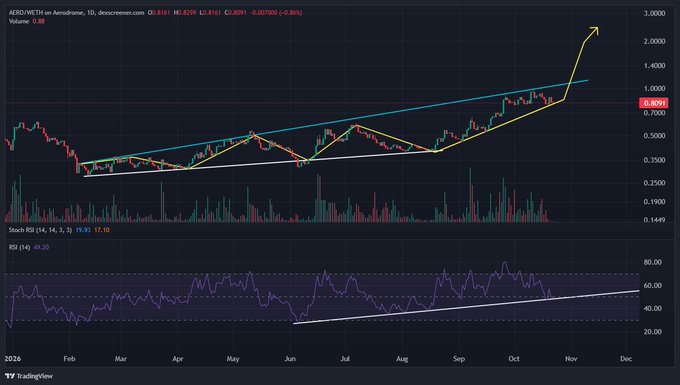Click the 0.7000 price axis label
This screenshot has width=680, height=385.
click(x=654, y=113)
